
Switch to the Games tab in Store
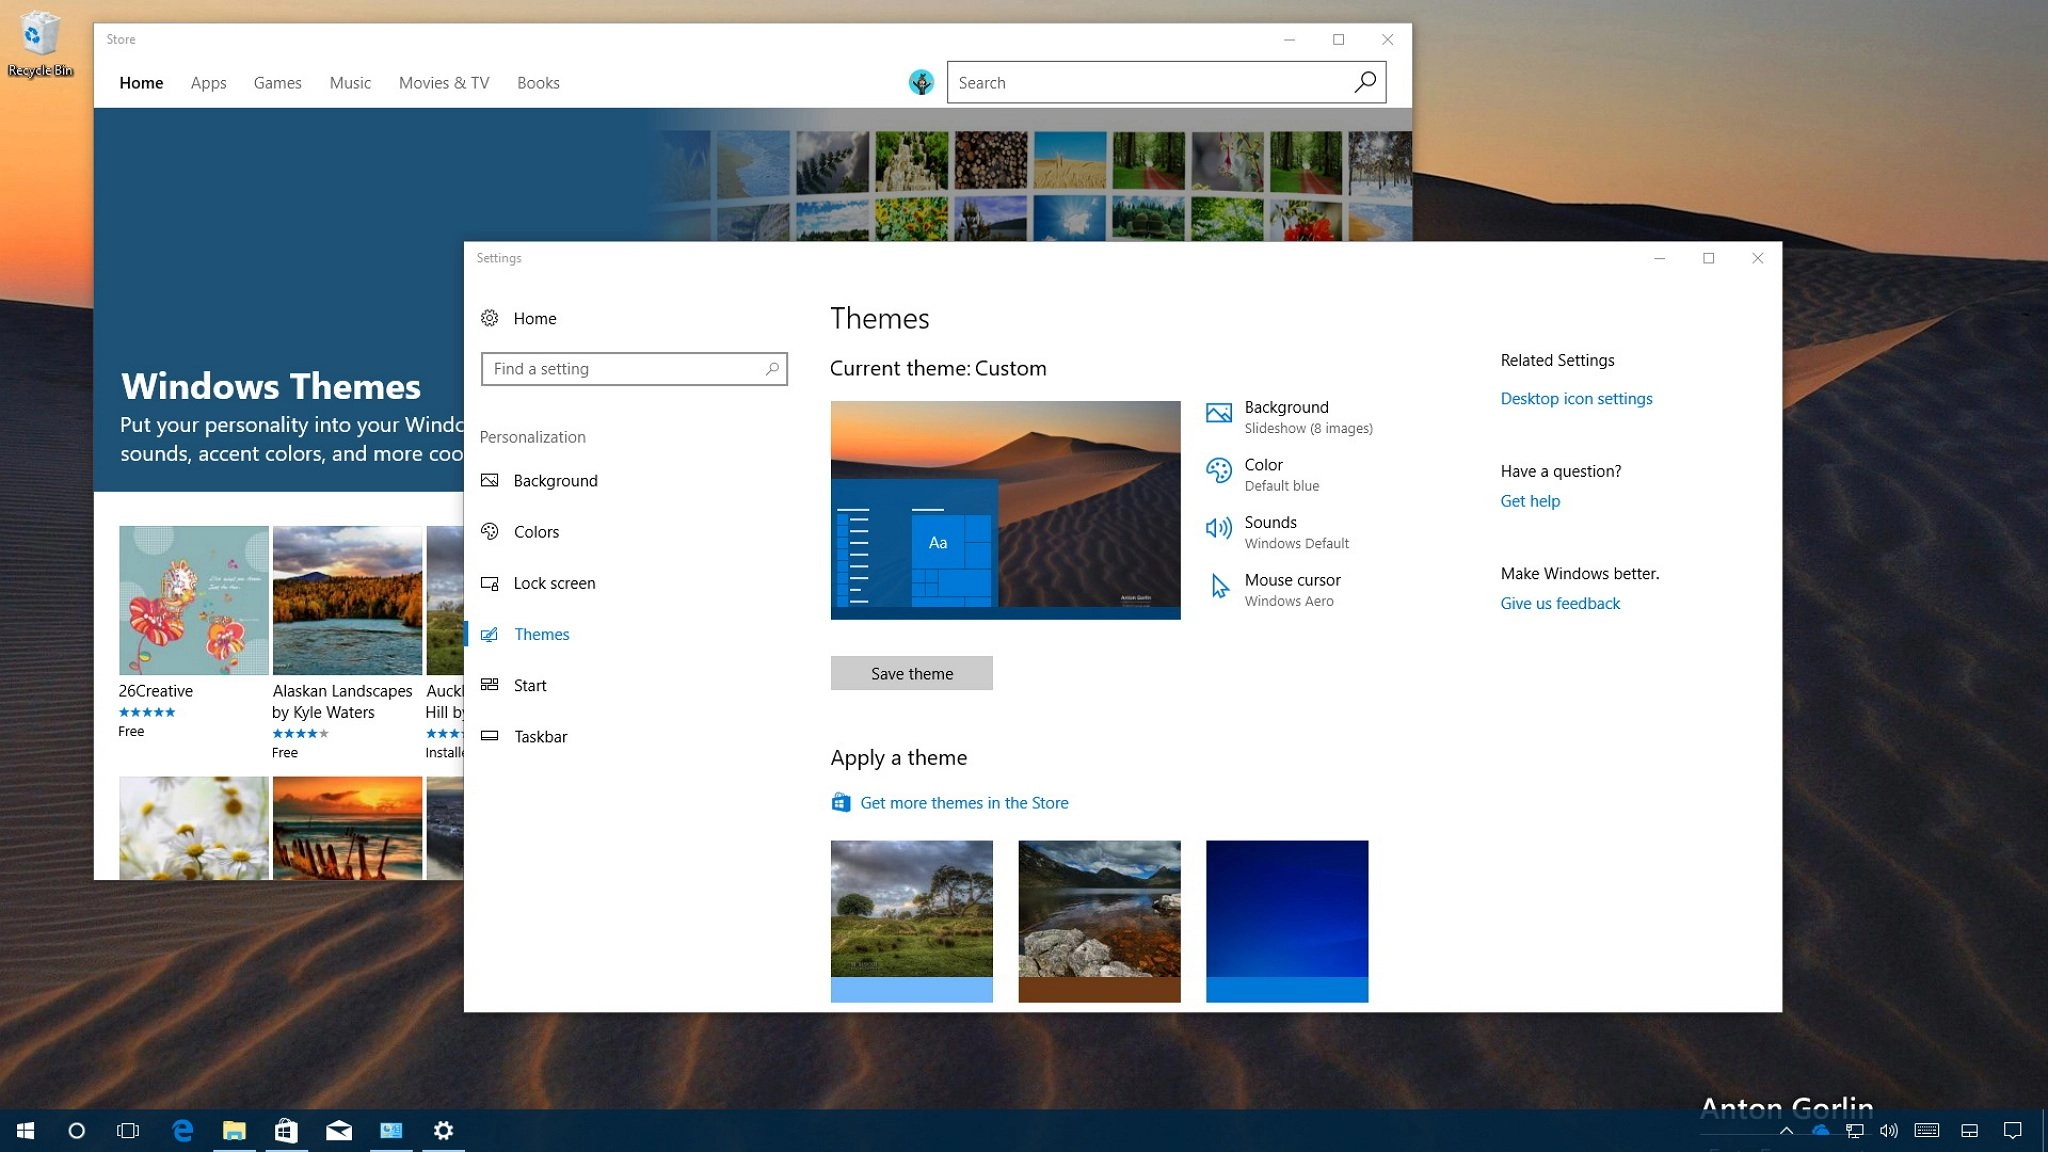click(x=277, y=83)
